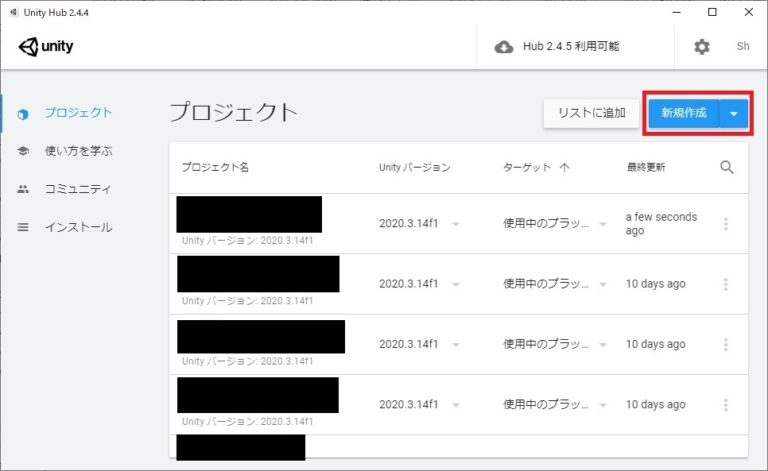Click the 'a few seconds ago' timestamp
Screen dimensions: 768x471
point(661,224)
